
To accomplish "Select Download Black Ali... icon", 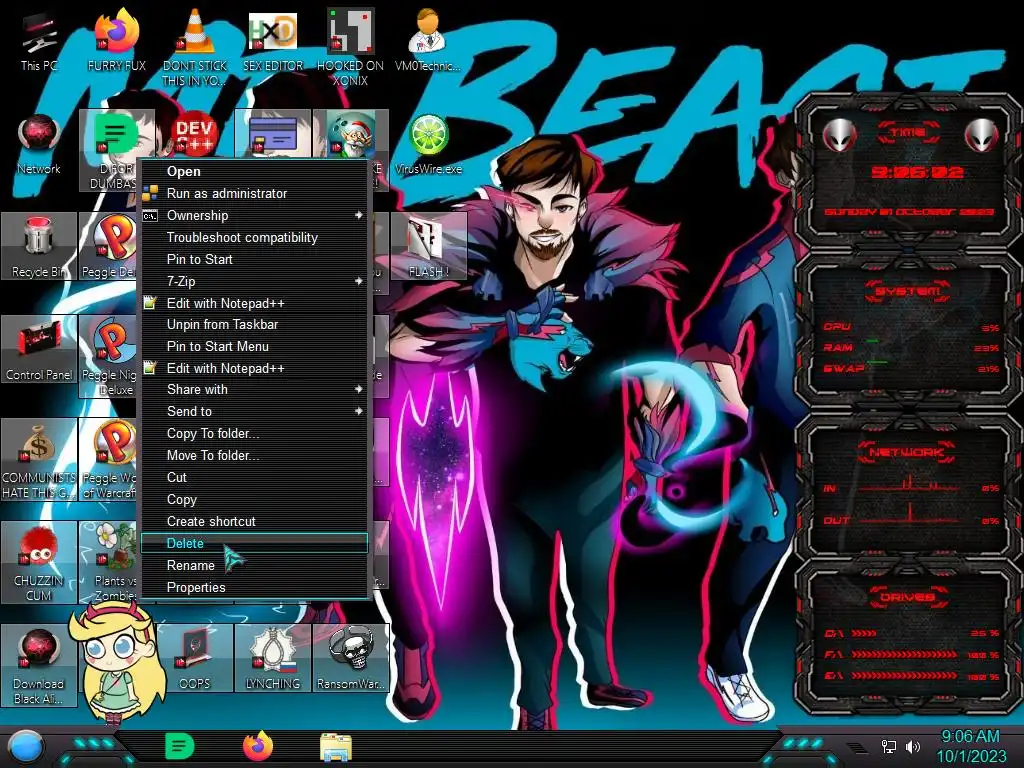I will 39,666.
